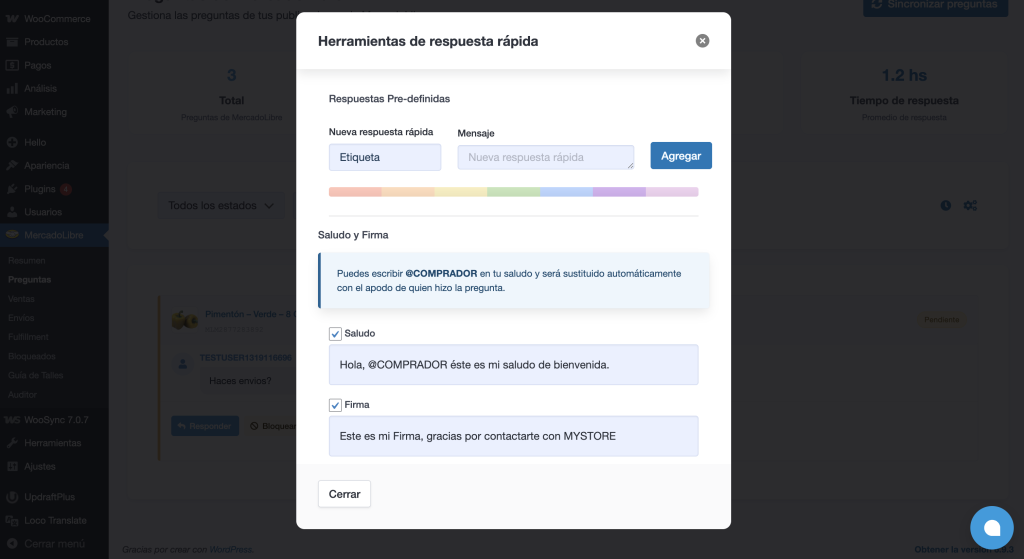Click the TESTUSER1319116696 user avatar icon

pos(183,364)
